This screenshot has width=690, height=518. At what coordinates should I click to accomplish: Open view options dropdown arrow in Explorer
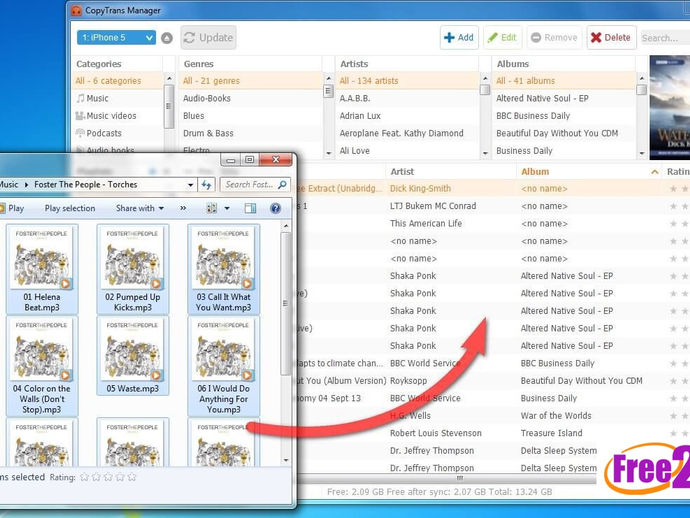click(227, 208)
